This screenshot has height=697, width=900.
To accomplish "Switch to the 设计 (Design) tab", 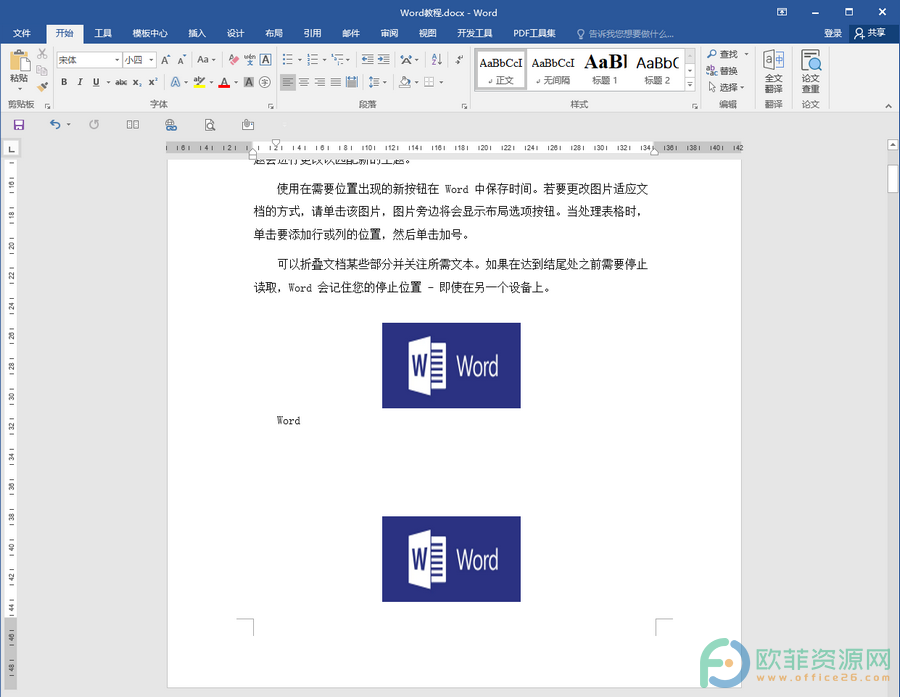I will coord(235,33).
